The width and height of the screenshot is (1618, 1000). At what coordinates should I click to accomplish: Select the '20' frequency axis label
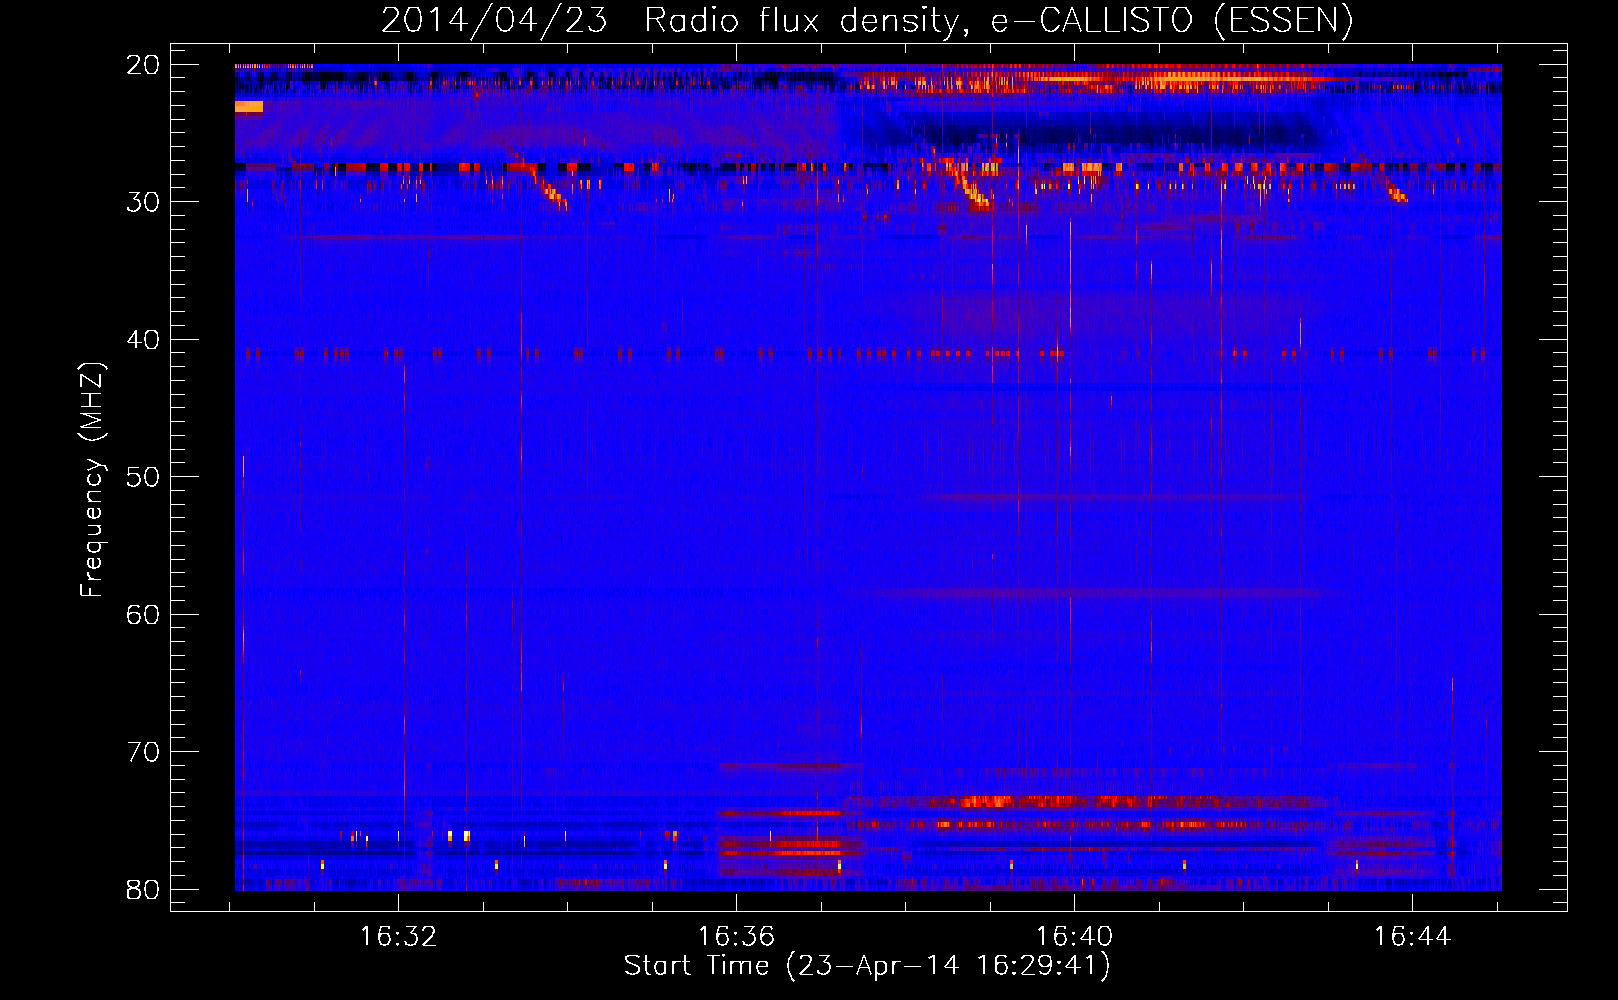[x=143, y=65]
